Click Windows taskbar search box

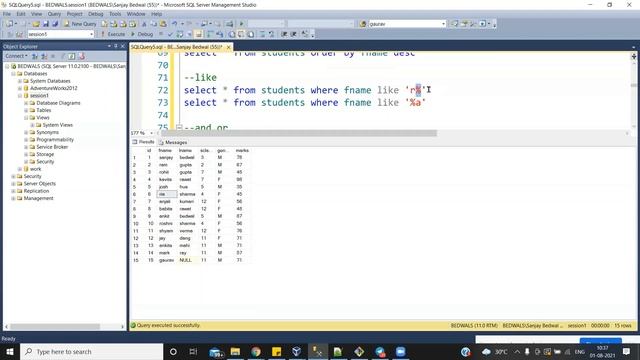pyautogui.click(x=92, y=352)
